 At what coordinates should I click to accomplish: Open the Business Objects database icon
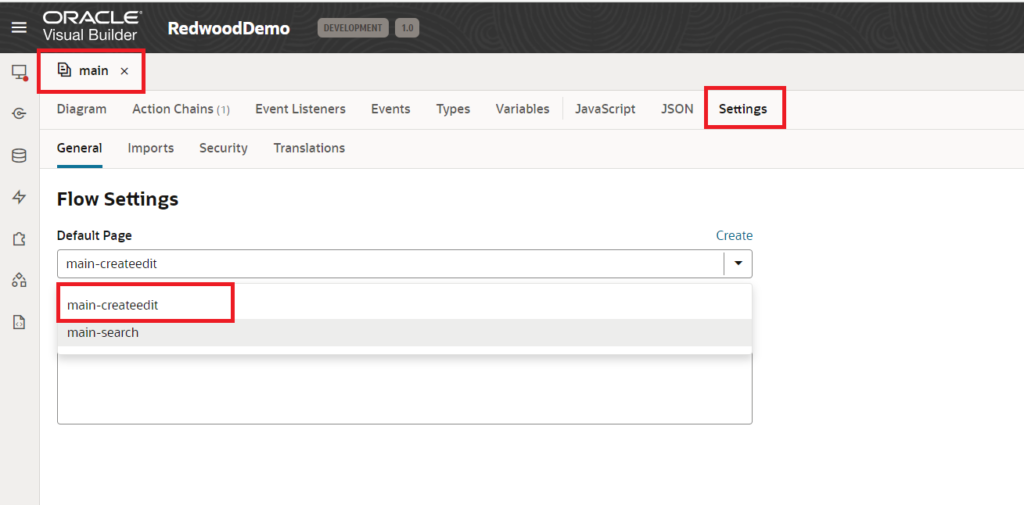click(19, 156)
